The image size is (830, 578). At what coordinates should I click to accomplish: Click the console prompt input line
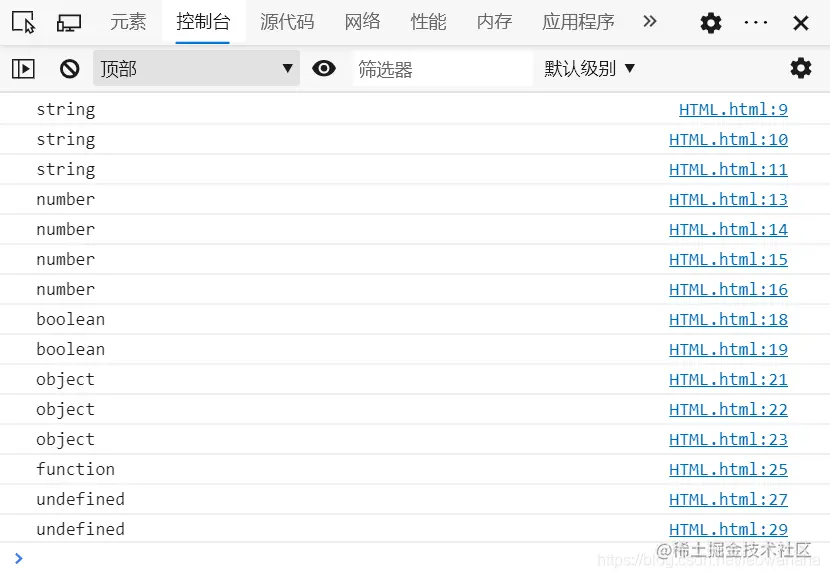(x=415, y=559)
